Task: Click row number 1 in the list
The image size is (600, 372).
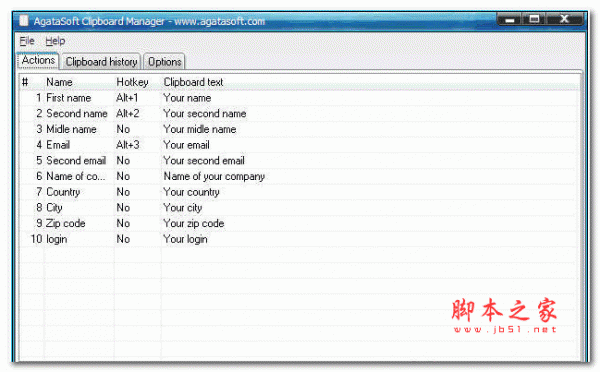Action: [x=39, y=98]
